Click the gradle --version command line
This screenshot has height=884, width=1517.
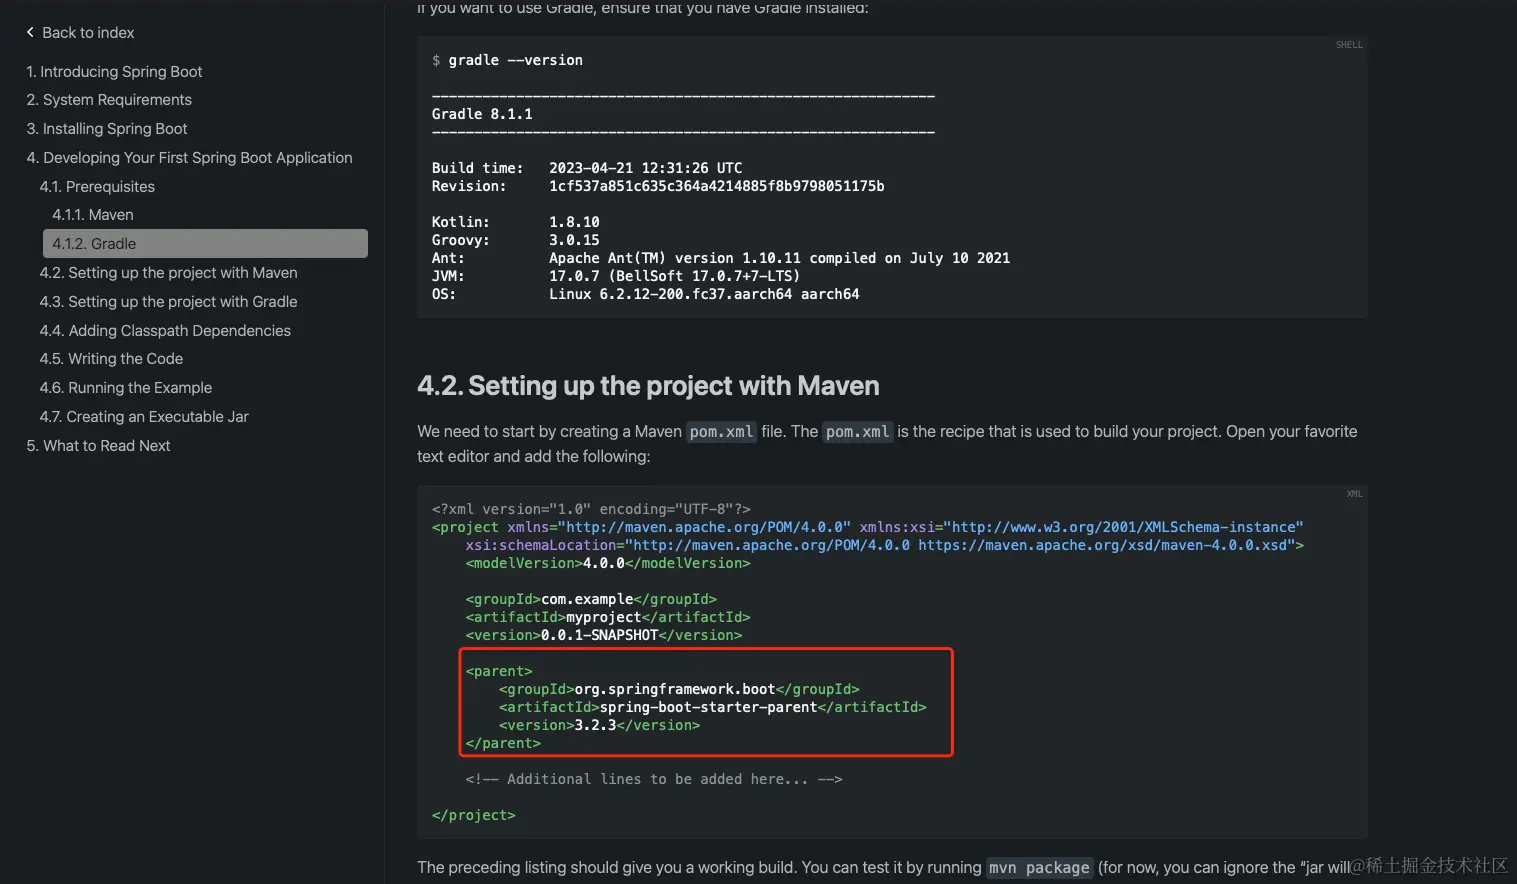(507, 60)
